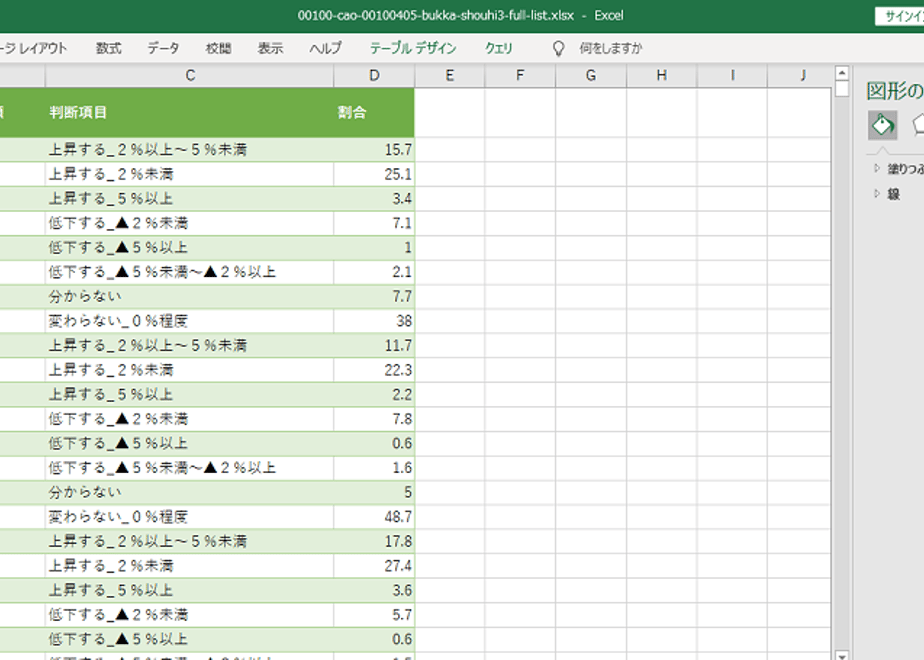Select the Fill & Line paint bucket icon
924x660 pixels.
pos(882,125)
